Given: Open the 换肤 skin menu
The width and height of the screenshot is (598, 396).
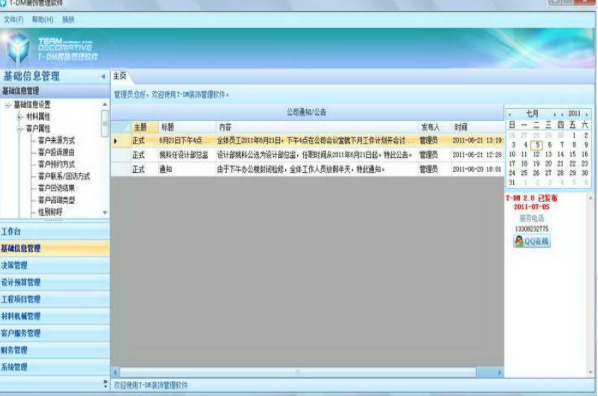Looking at the screenshot, I should (68, 19).
